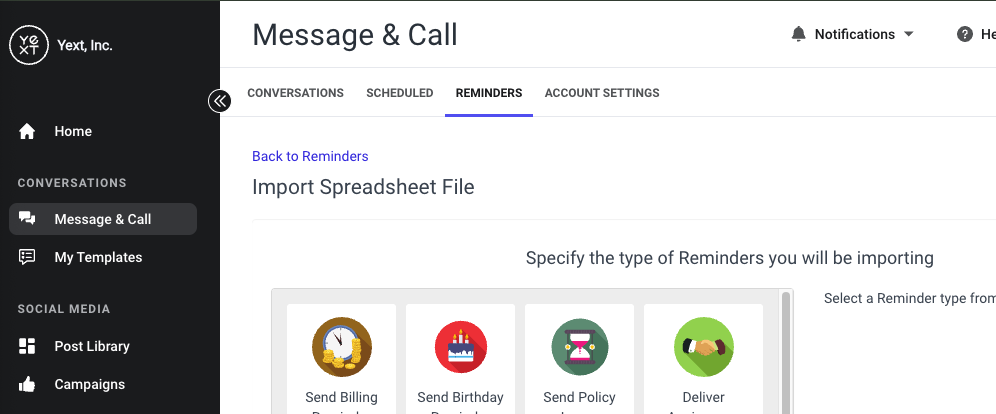Follow the Back to Reminders link
The width and height of the screenshot is (996, 414).
(310, 156)
